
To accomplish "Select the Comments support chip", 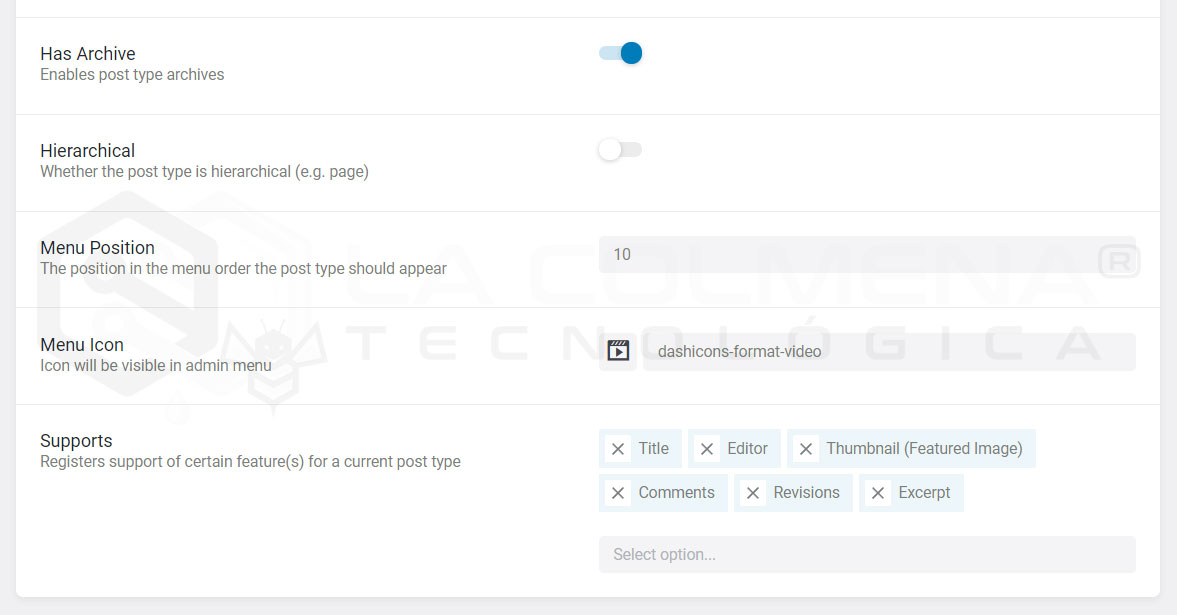I will tap(676, 492).
